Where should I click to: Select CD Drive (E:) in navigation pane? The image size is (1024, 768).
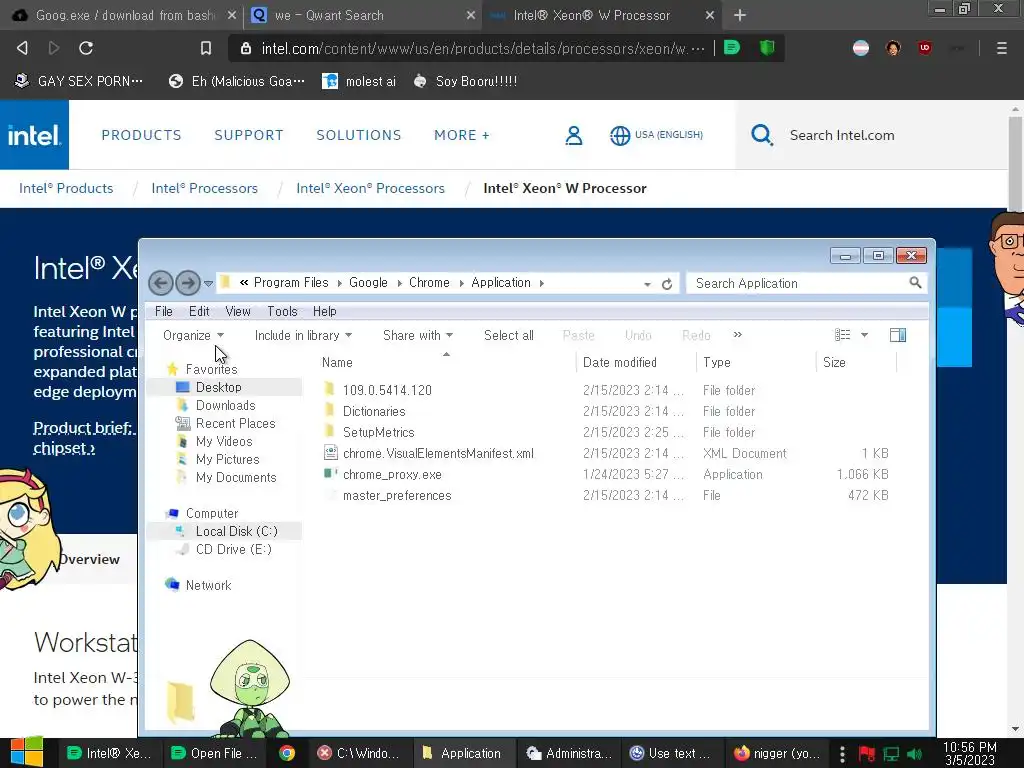tap(233, 549)
